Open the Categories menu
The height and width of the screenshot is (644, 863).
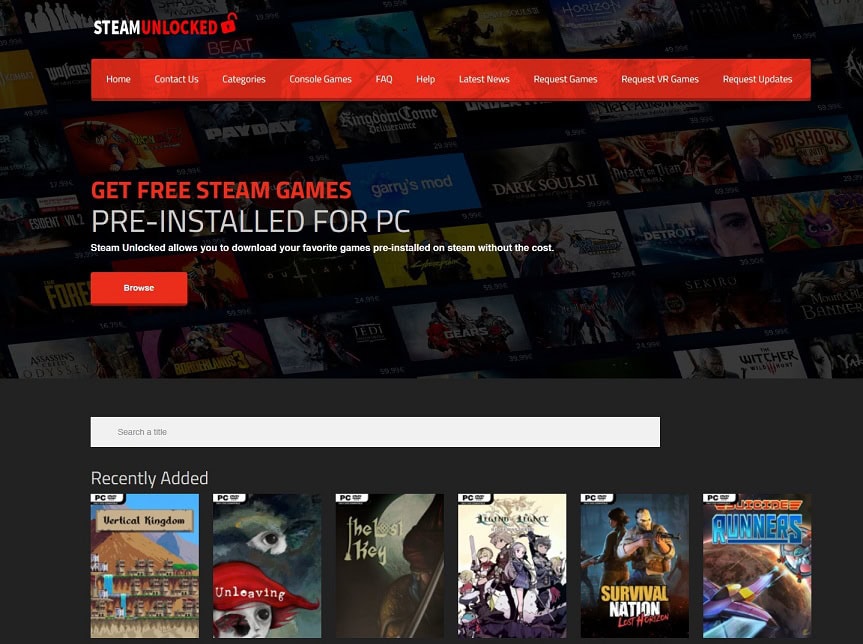pos(243,79)
